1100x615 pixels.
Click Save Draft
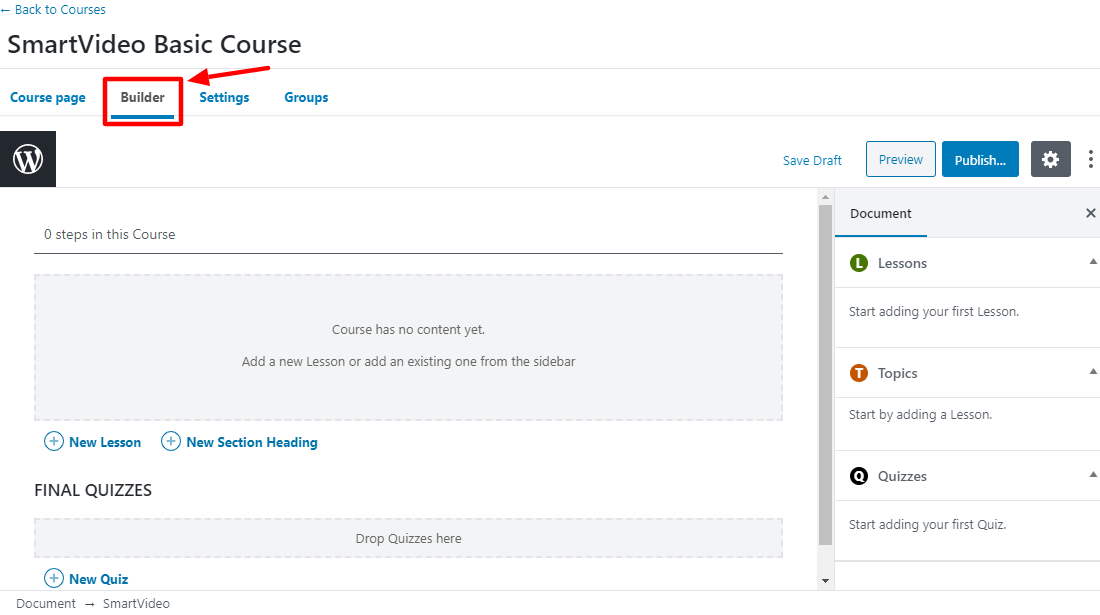812,161
